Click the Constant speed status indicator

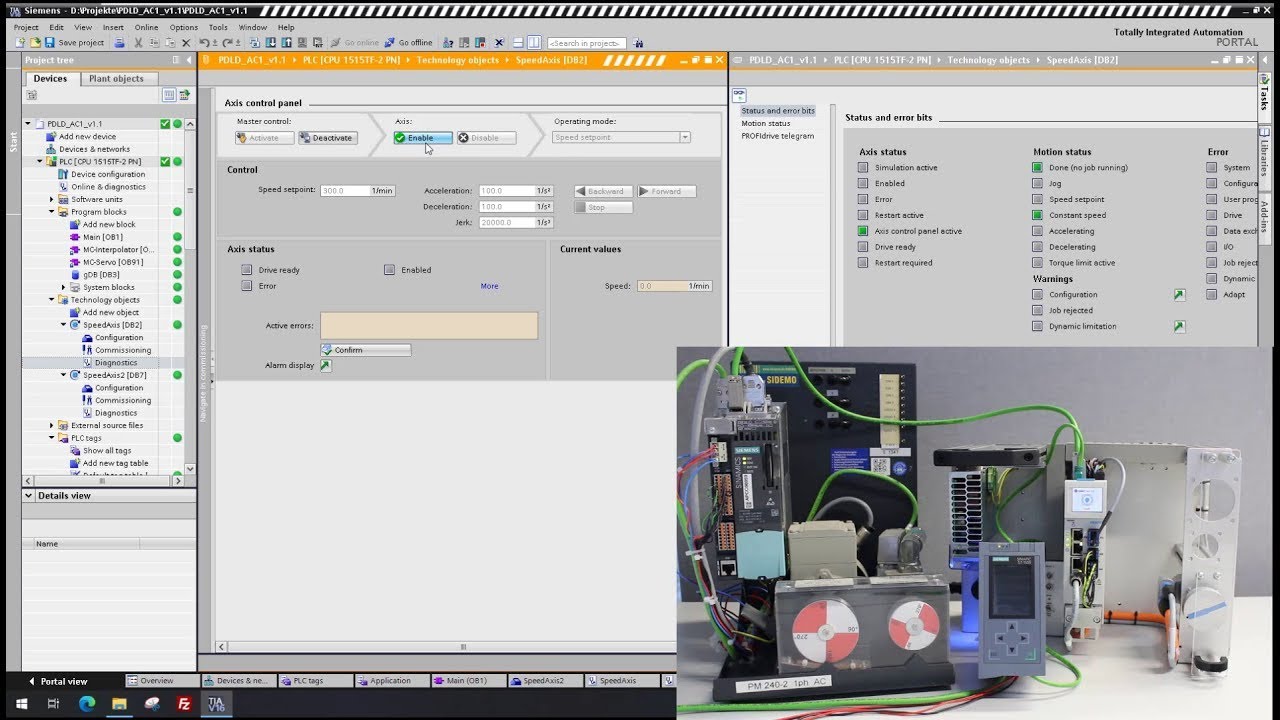click(x=1037, y=215)
